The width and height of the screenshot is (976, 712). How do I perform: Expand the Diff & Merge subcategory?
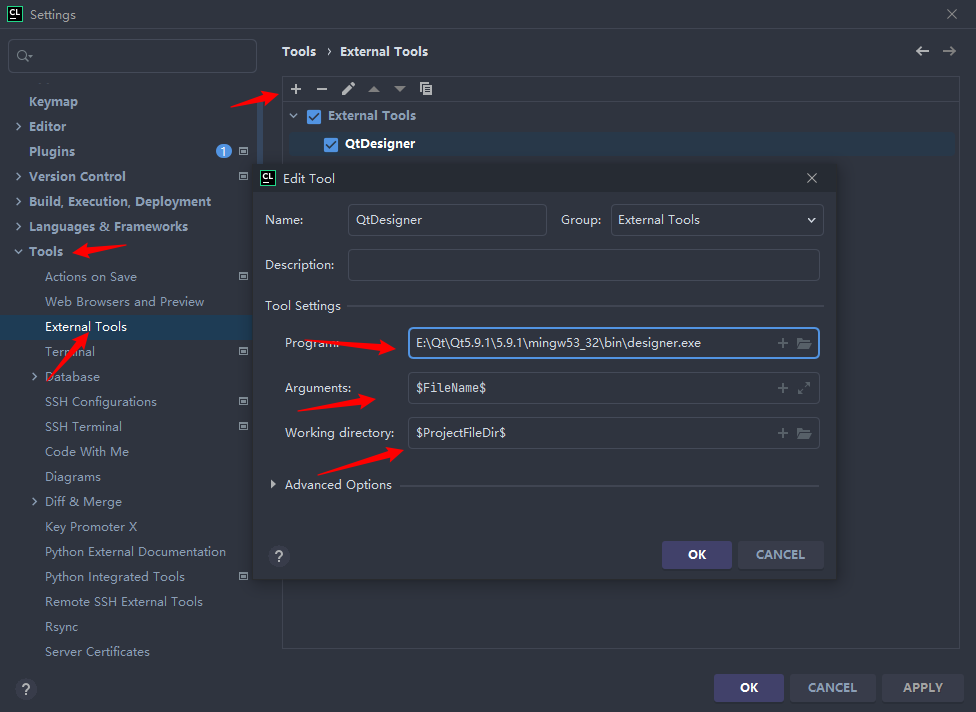click(34, 502)
